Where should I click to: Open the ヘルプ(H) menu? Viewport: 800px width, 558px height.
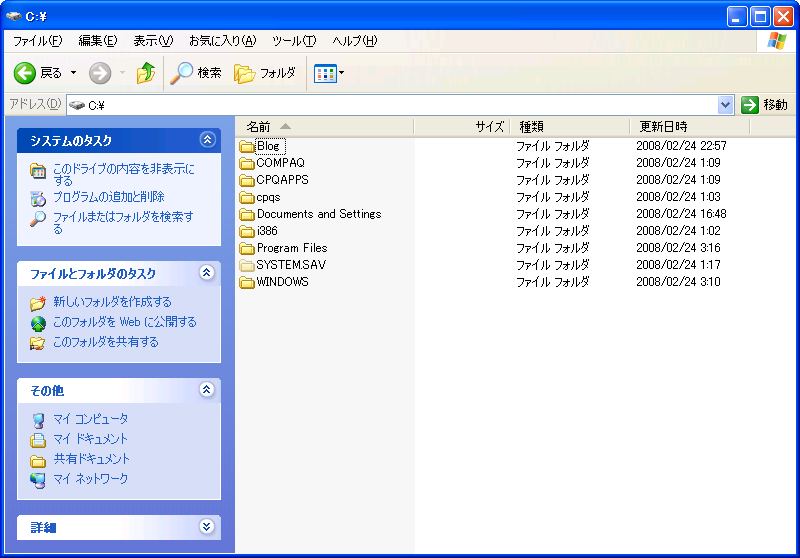point(355,41)
